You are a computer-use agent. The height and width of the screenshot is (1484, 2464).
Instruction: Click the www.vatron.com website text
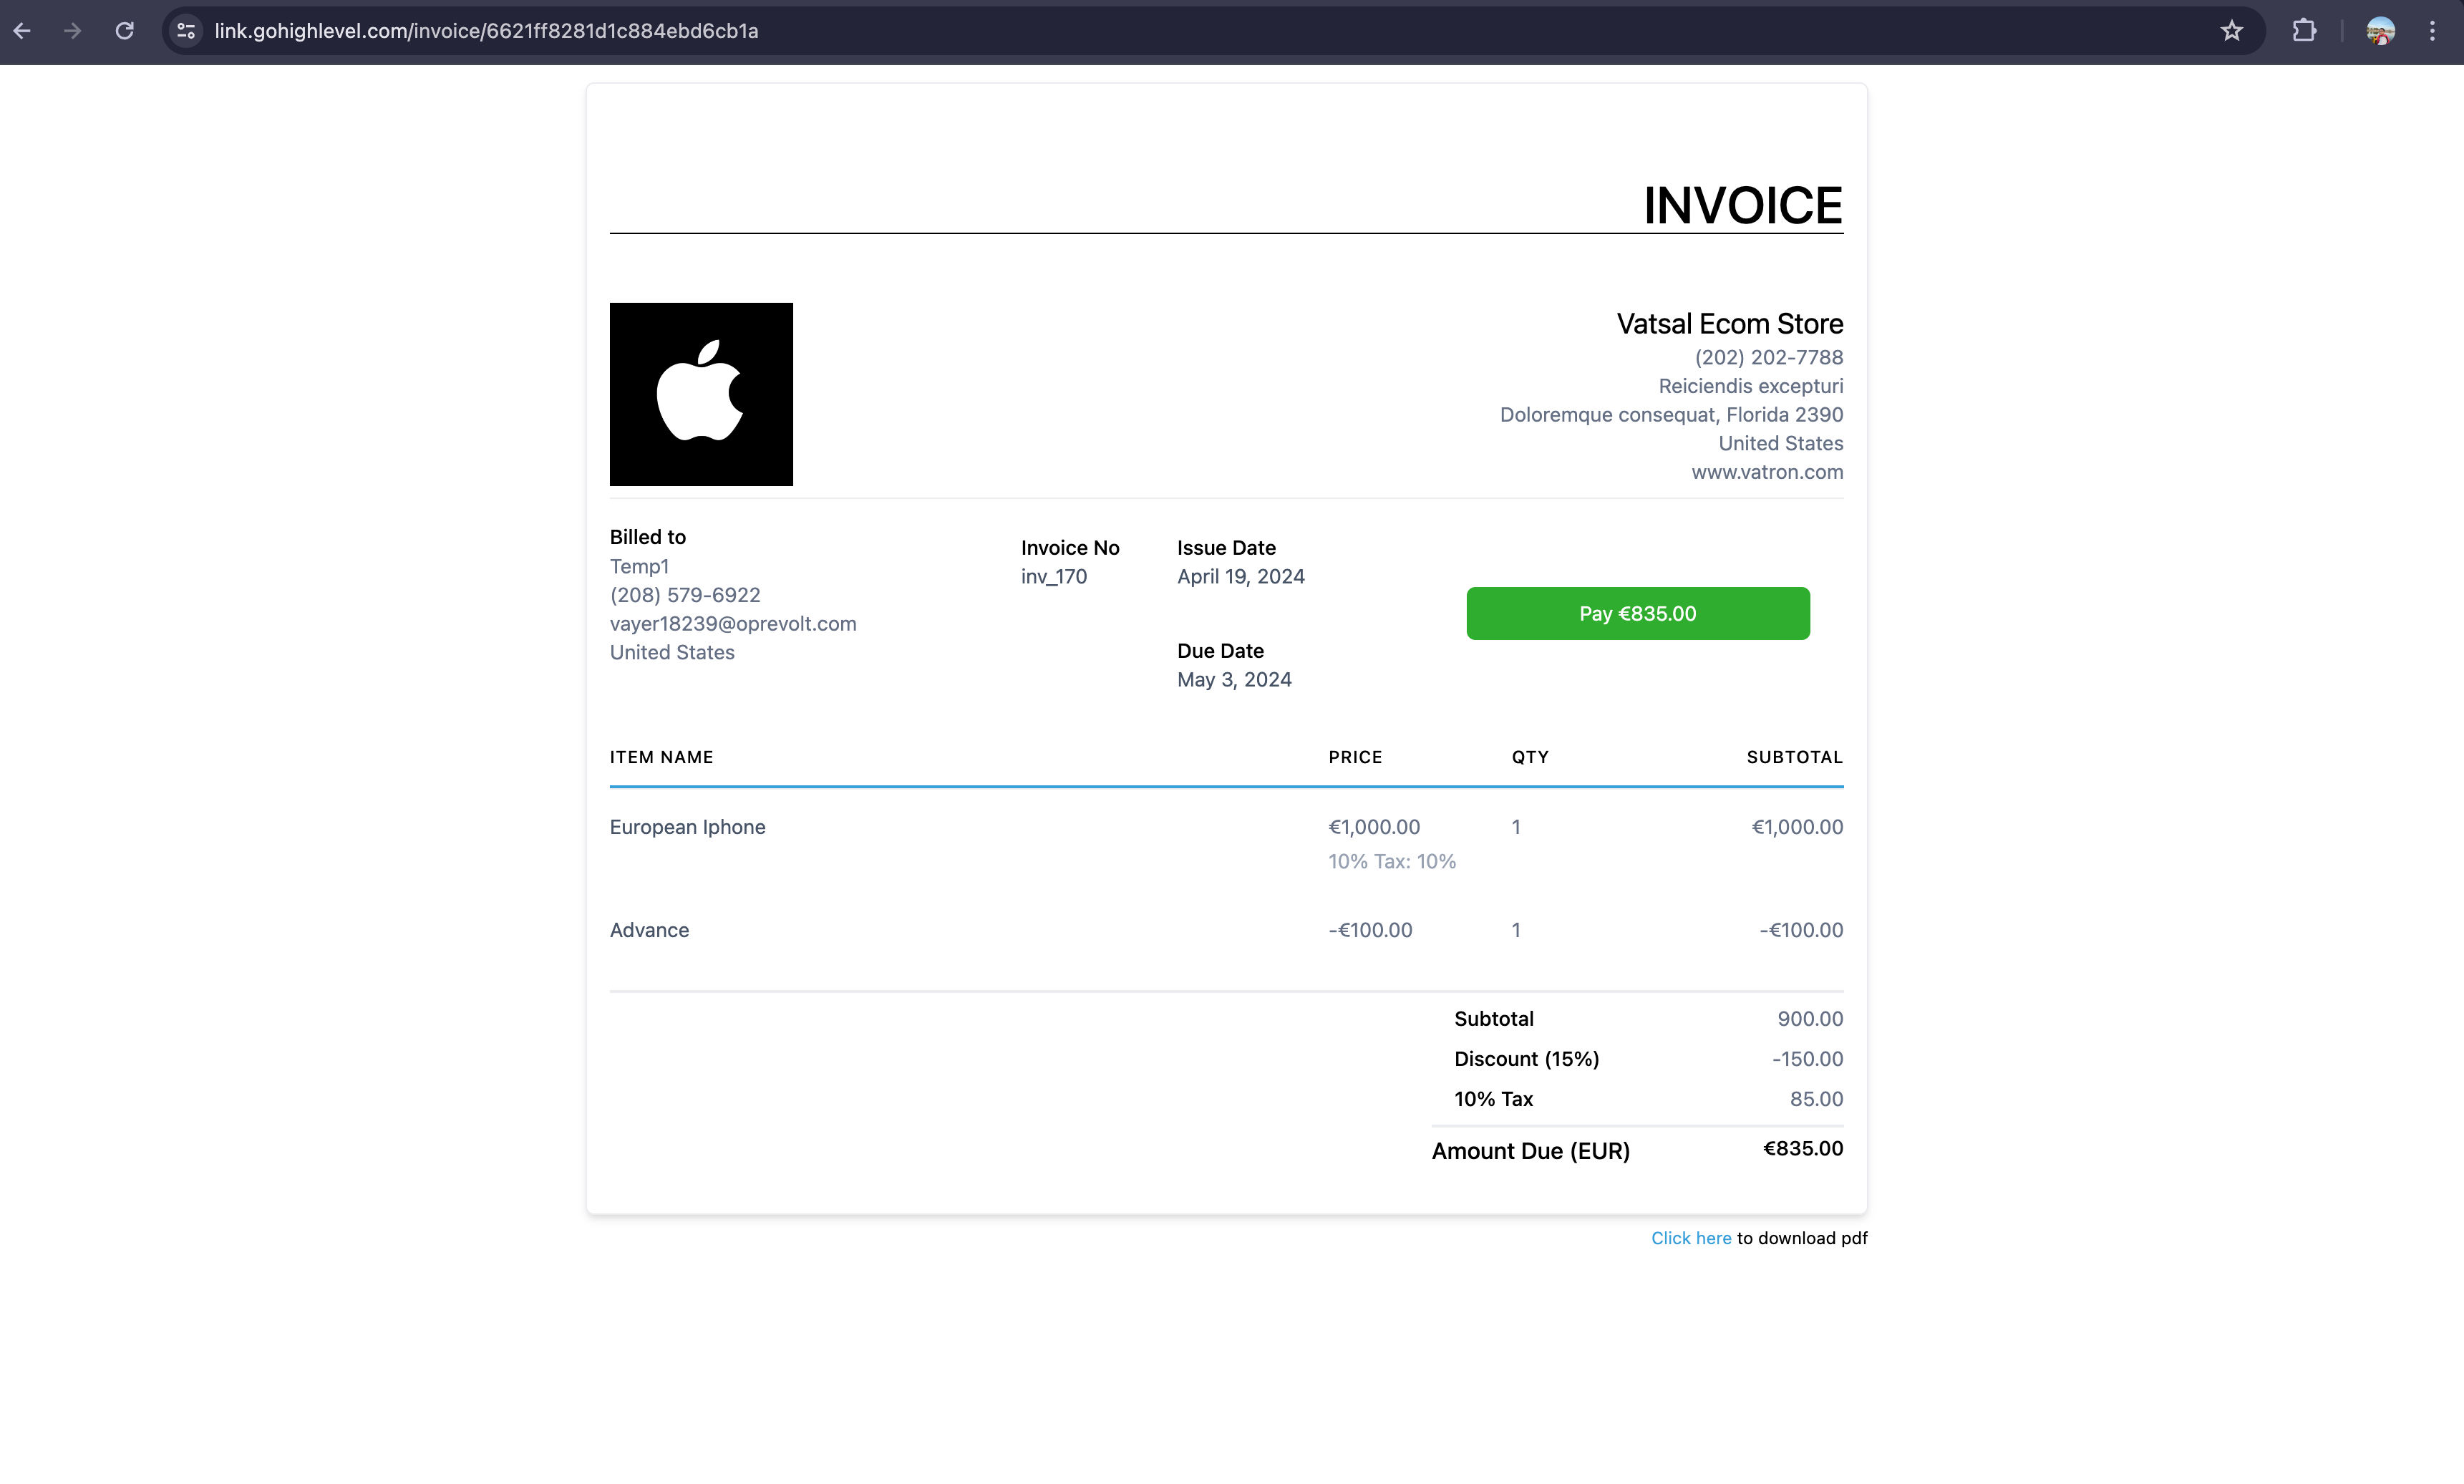[1766, 472]
